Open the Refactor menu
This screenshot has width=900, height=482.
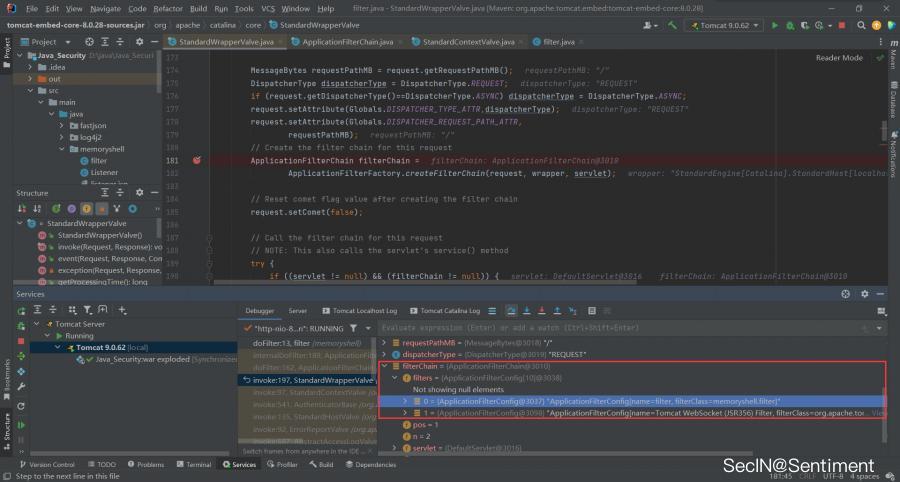click(167, 8)
